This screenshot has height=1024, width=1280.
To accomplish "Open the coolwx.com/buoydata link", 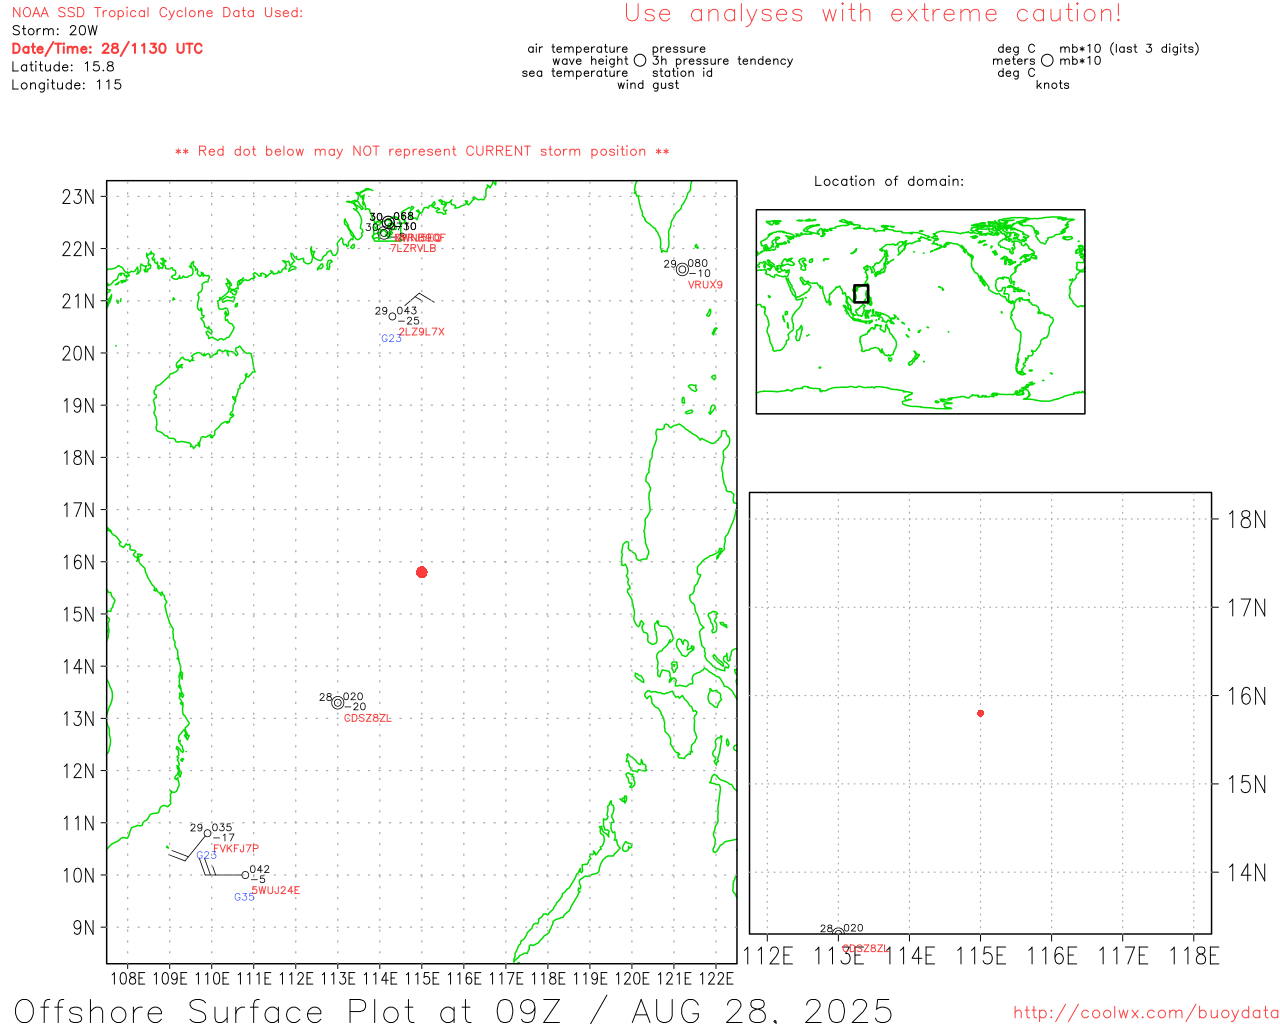I will point(1146,1013).
